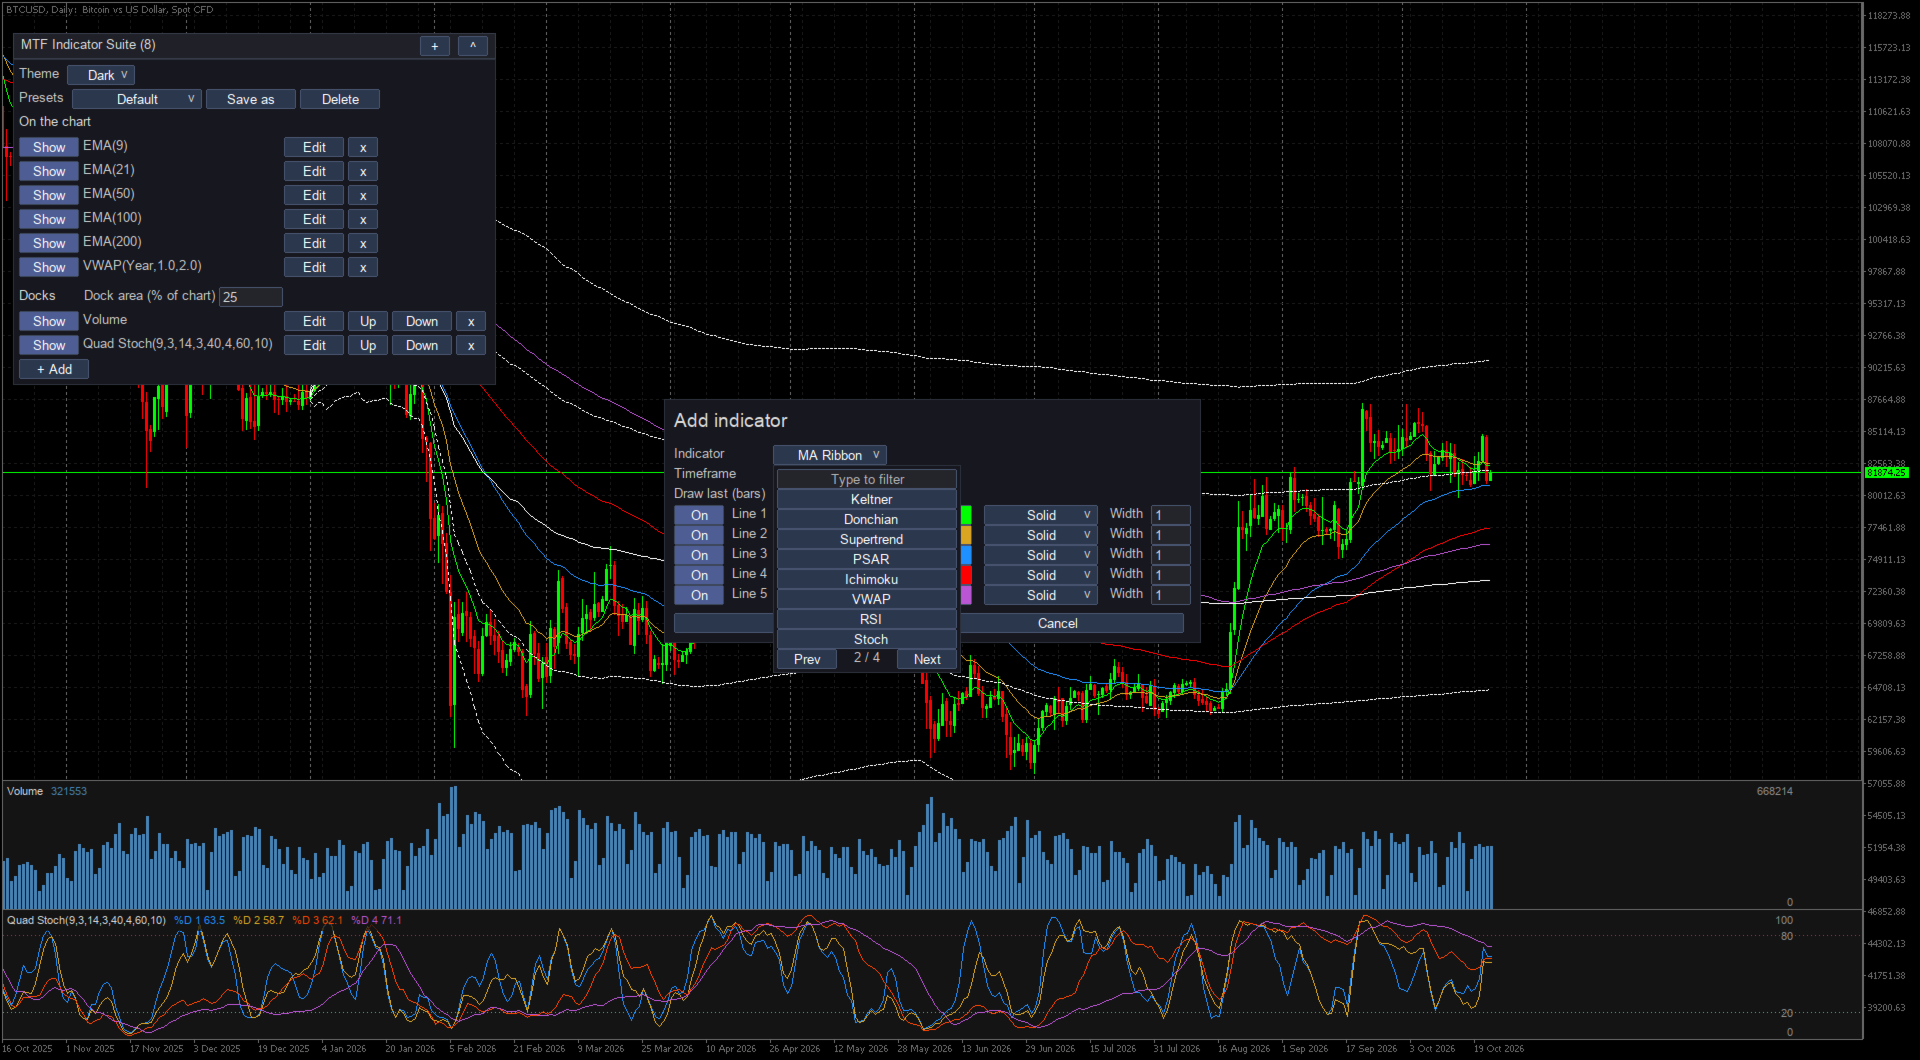
Task: Select Keltner from indicator list
Action: (x=867, y=500)
